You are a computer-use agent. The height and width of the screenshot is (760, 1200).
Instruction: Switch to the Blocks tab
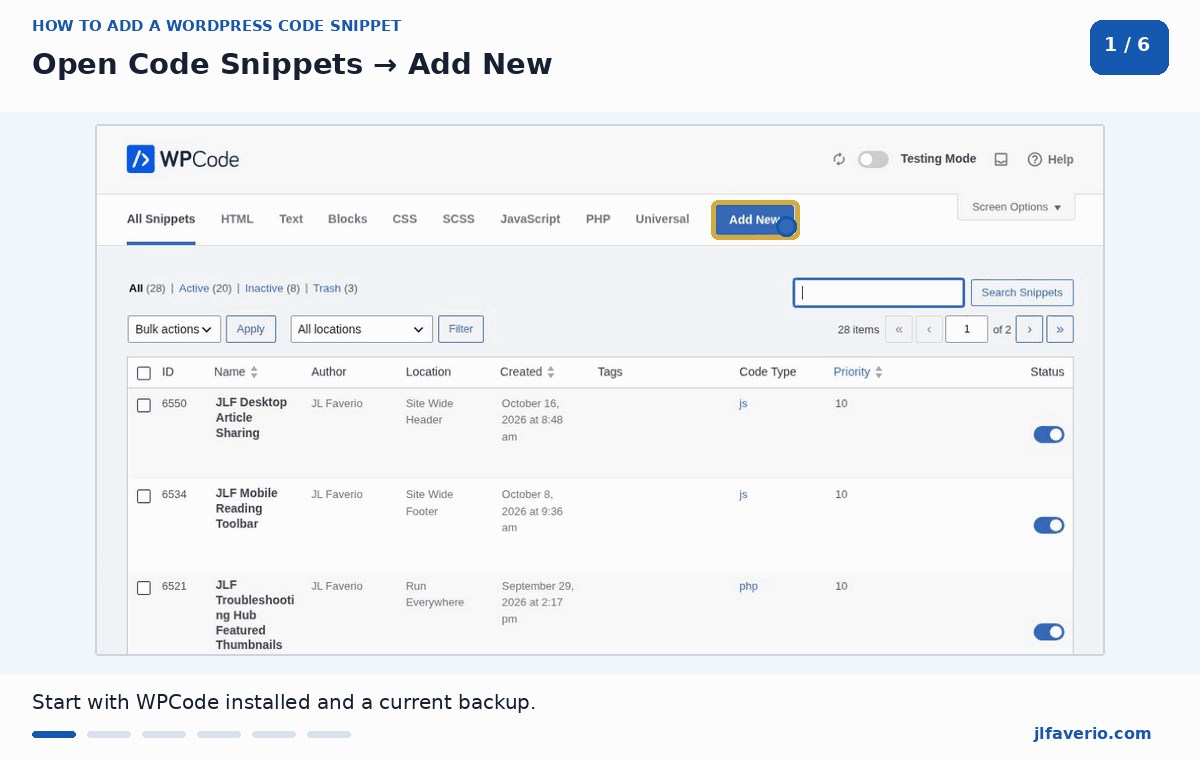(348, 219)
